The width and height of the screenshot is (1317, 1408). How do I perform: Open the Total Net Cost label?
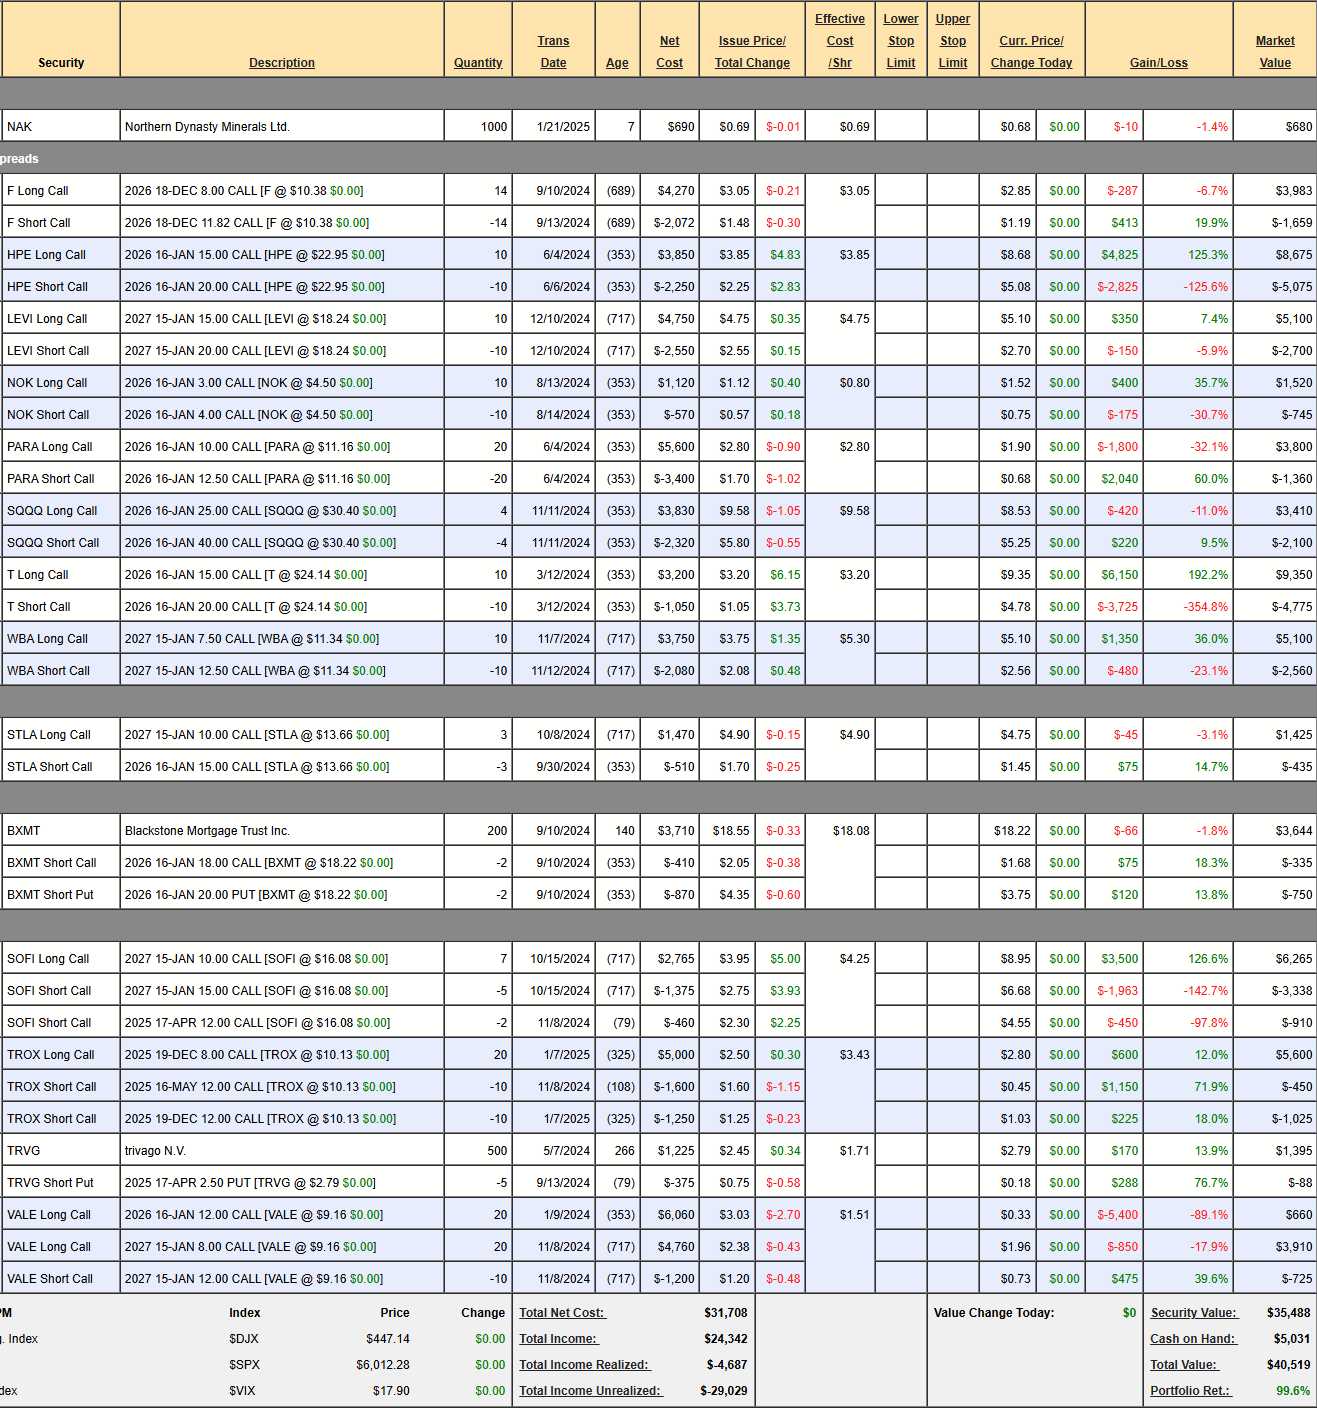(562, 1313)
